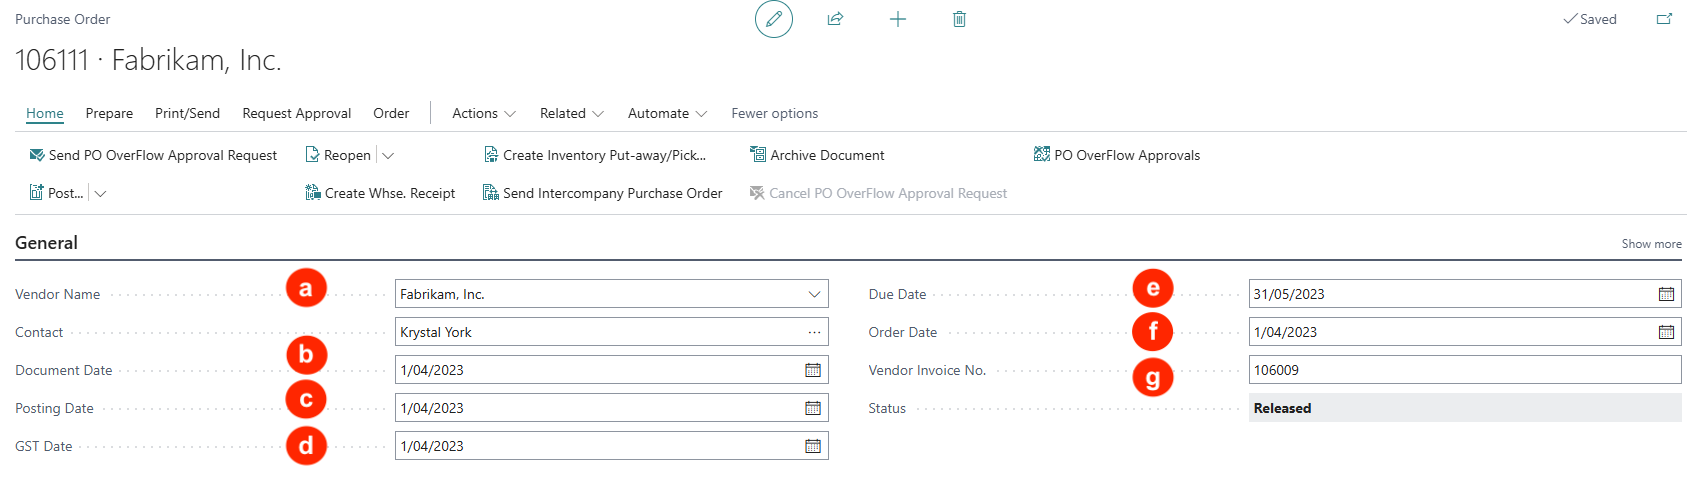Open calendar picker for Order Date
Viewport: 1687px width, 483px height.
[1666, 332]
